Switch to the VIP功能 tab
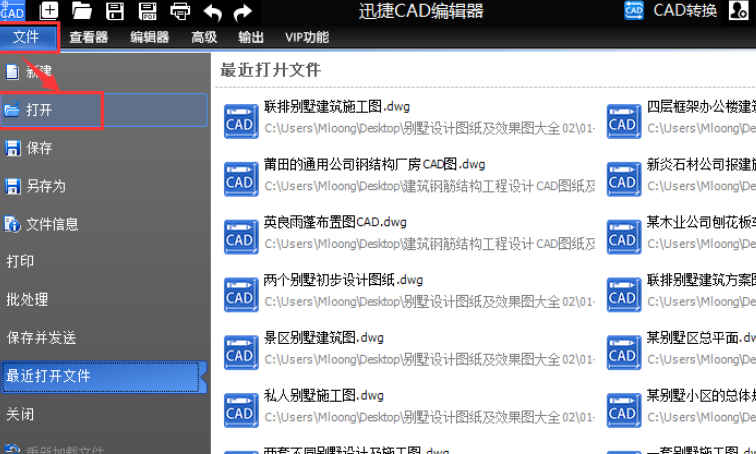This screenshot has width=756, height=454. pos(307,37)
